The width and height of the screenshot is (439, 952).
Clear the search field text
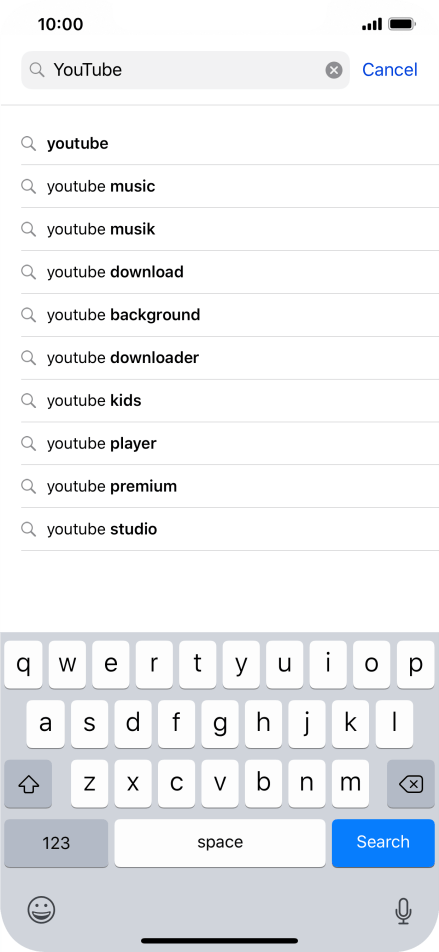click(334, 70)
